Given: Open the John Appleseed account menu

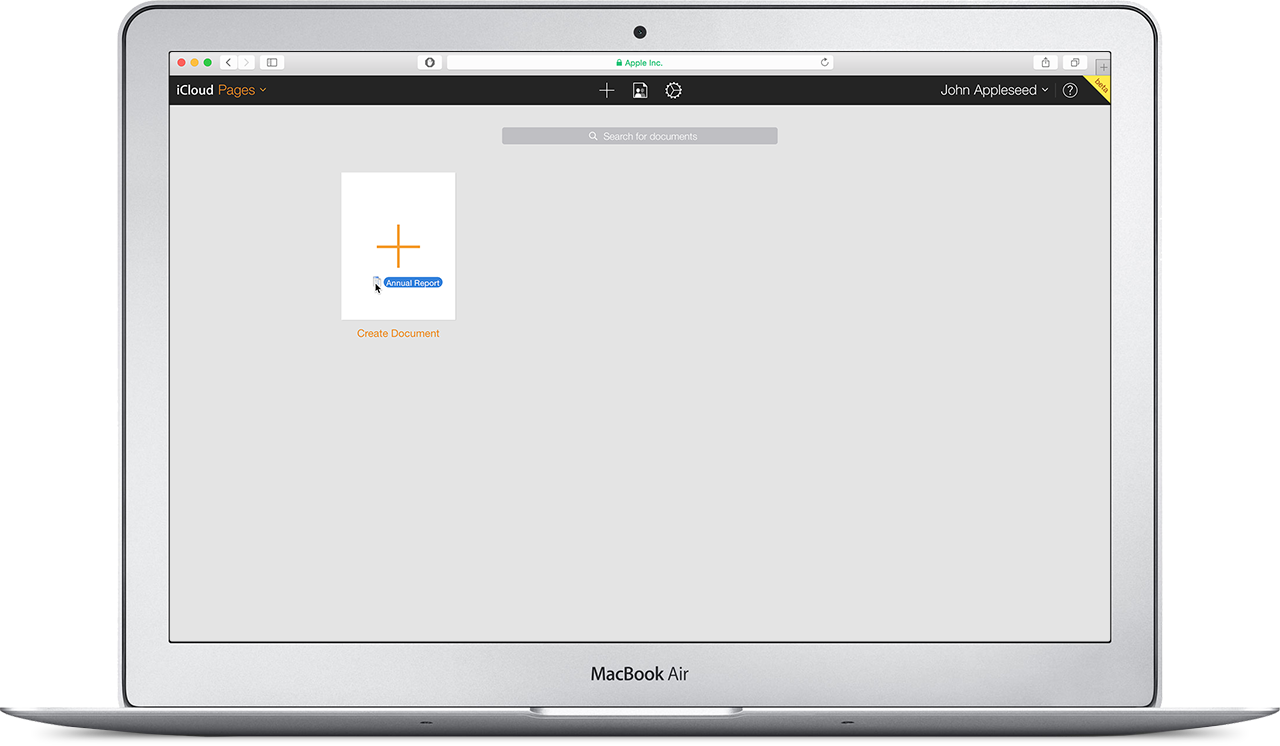Looking at the screenshot, I should tap(994, 90).
